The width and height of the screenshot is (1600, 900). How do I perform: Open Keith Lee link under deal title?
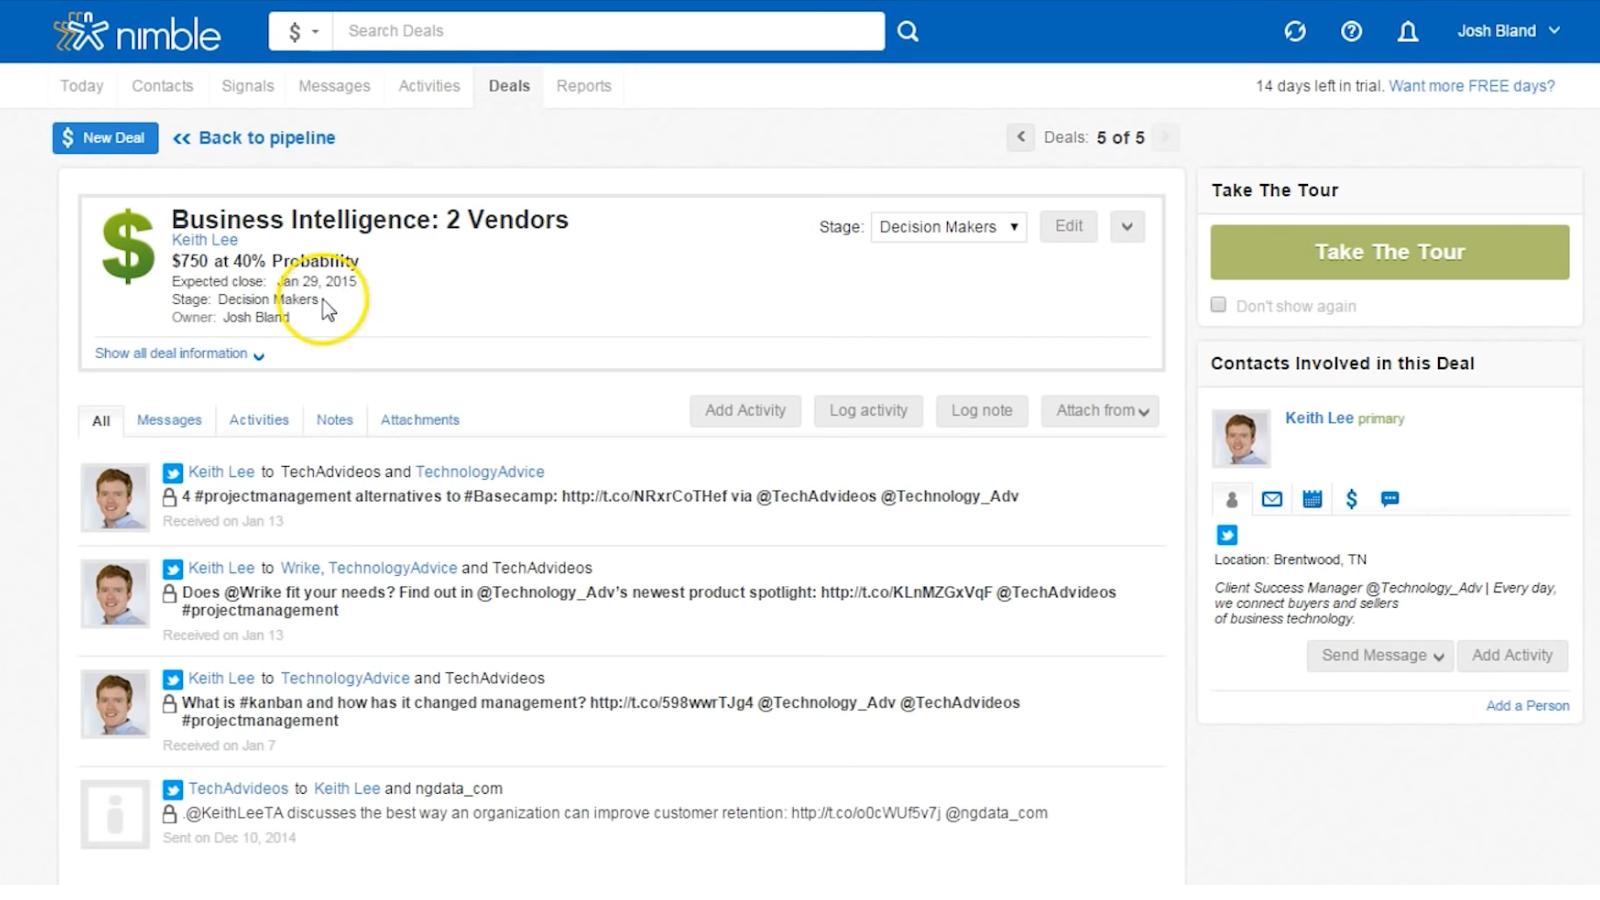tap(205, 240)
